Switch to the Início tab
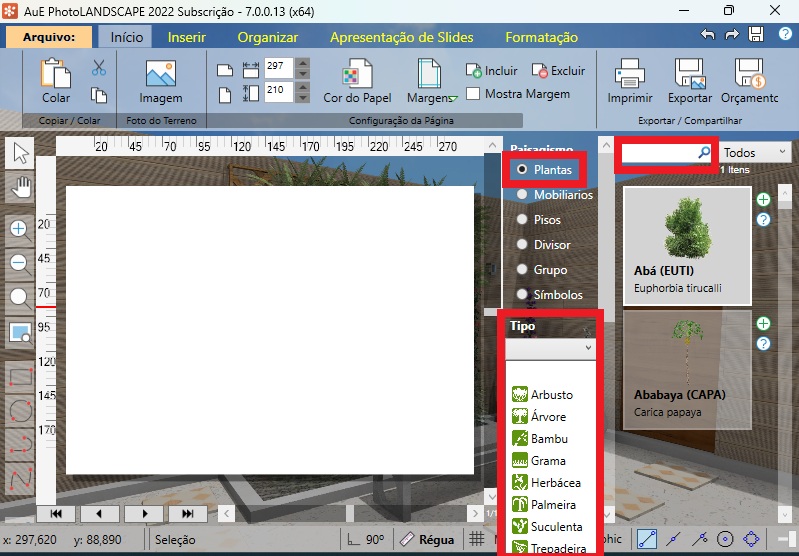This screenshot has height=556, width=799. tap(126, 37)
